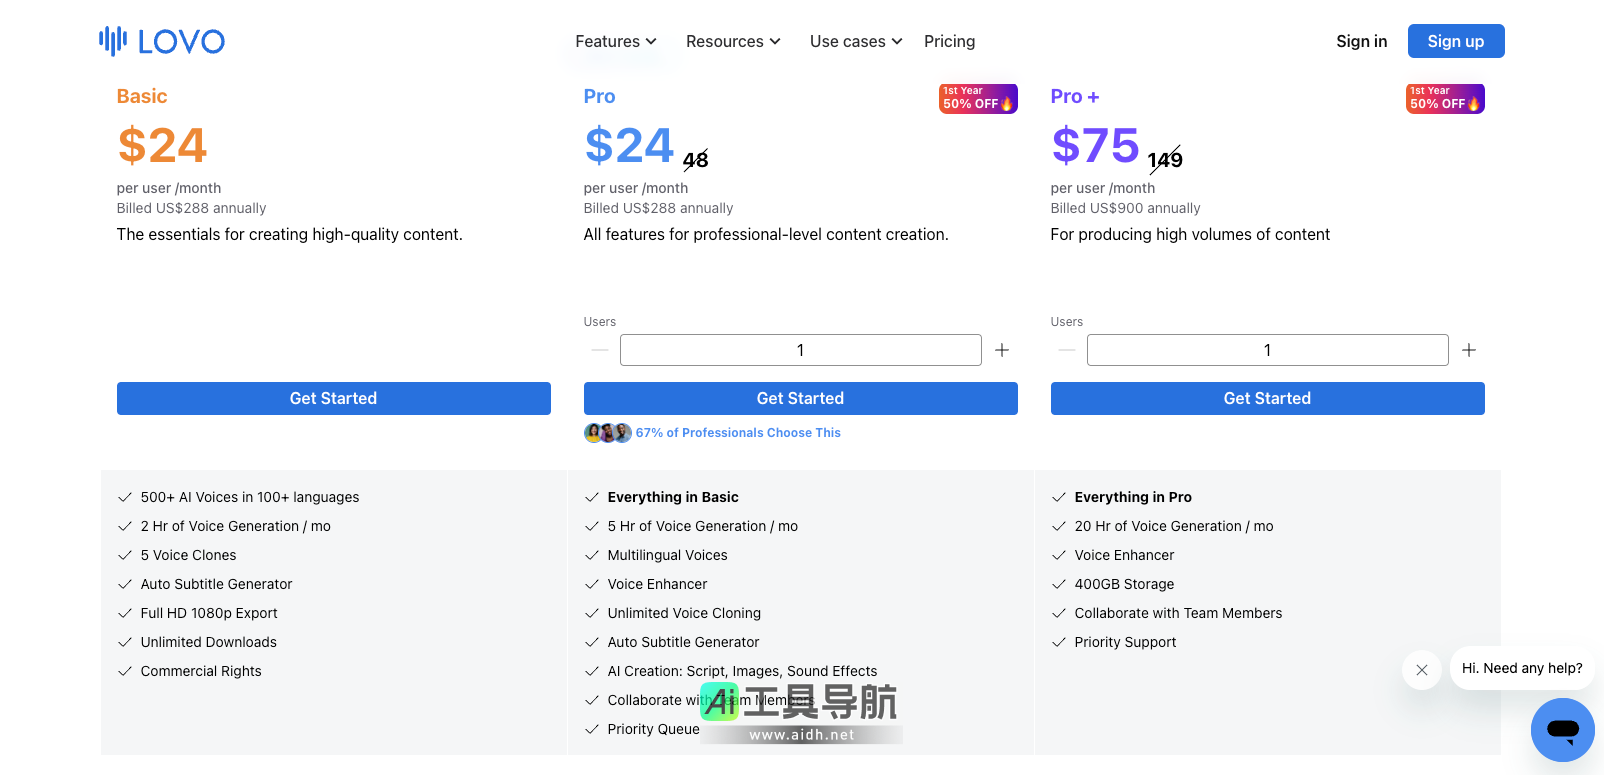Expand the Resources dropdown menu
This screenshot has height=775, width=1604.
pyautogui.click(x=733, y=41)
